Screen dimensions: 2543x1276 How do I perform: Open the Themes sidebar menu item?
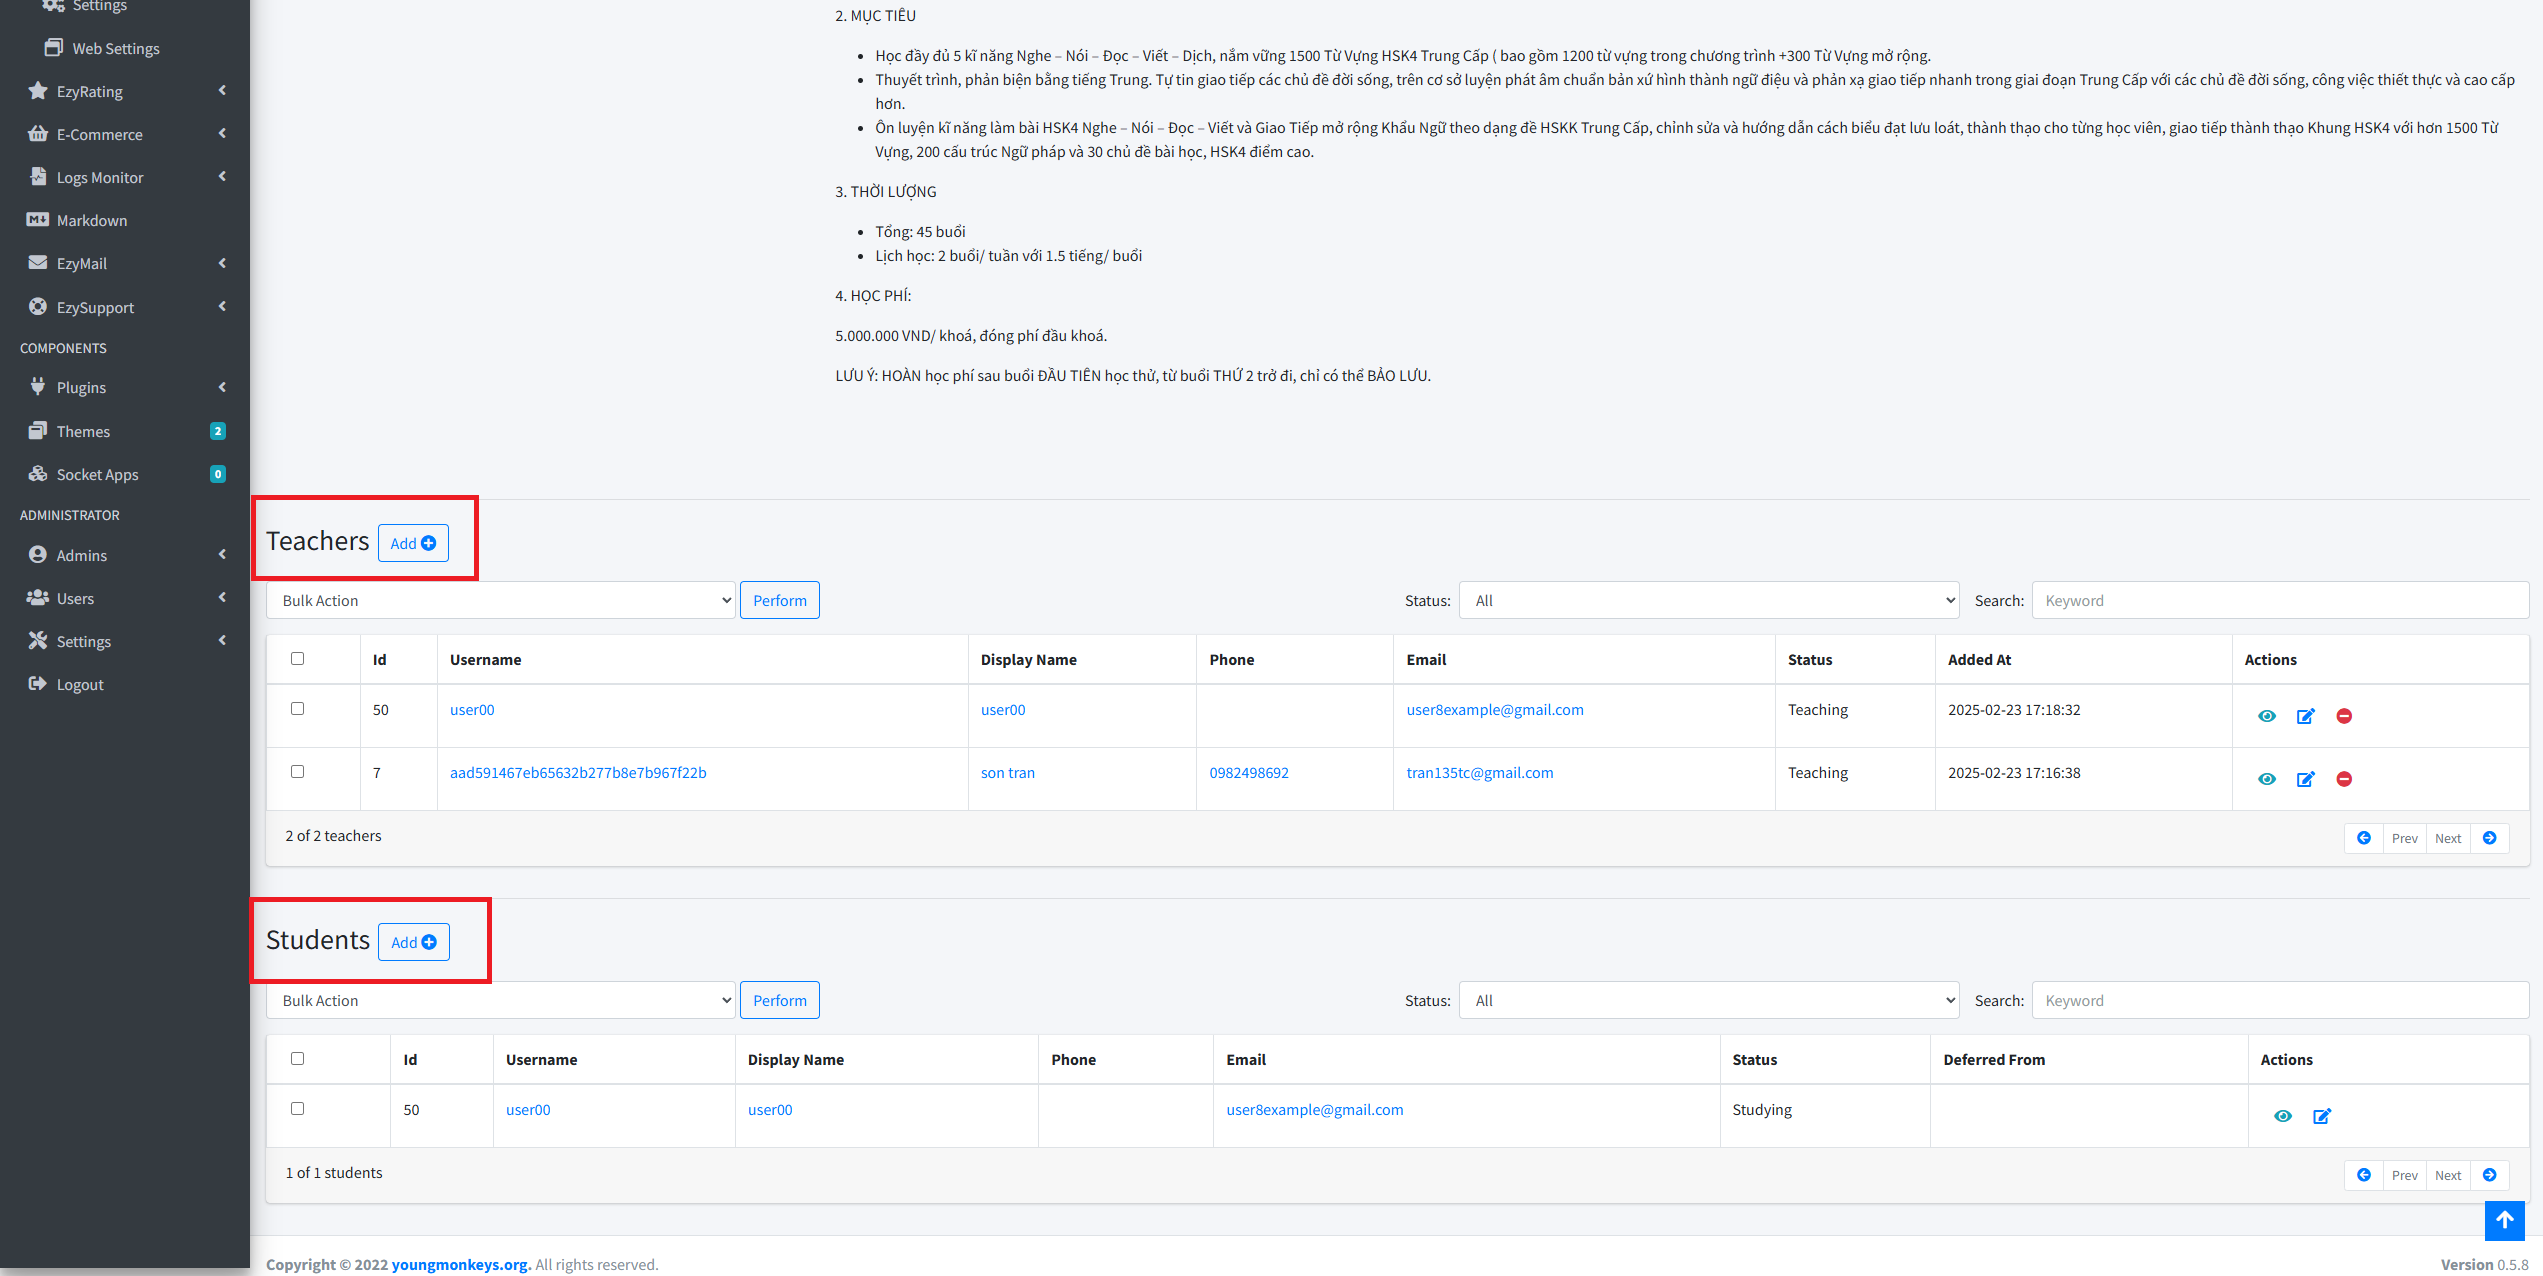84,431
